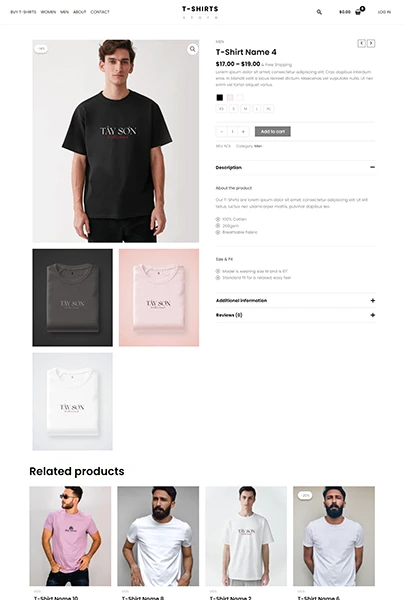The width and height of the screenshot is (404, 600).
Task: Click the T-SHIRTS store logo
Action: (200, 12)
